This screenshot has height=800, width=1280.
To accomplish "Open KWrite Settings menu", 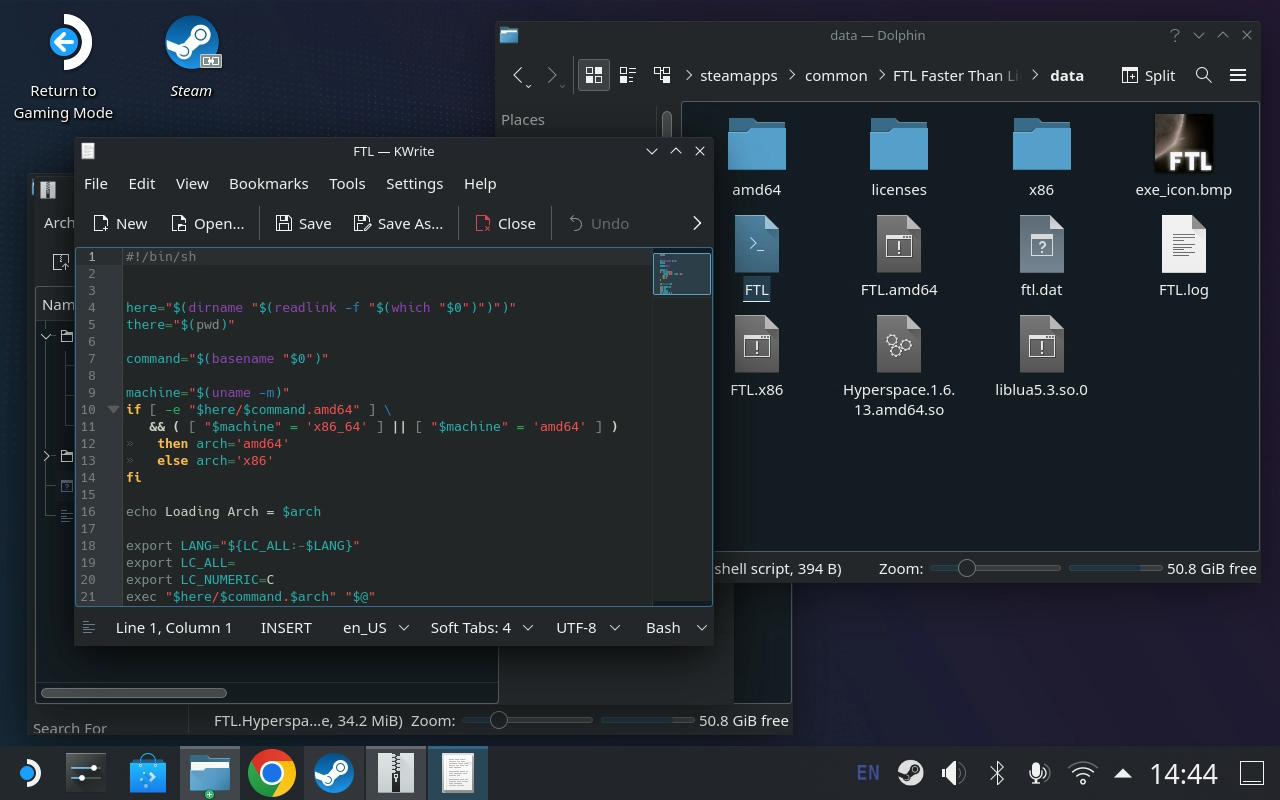I will [x=414, y=183].
